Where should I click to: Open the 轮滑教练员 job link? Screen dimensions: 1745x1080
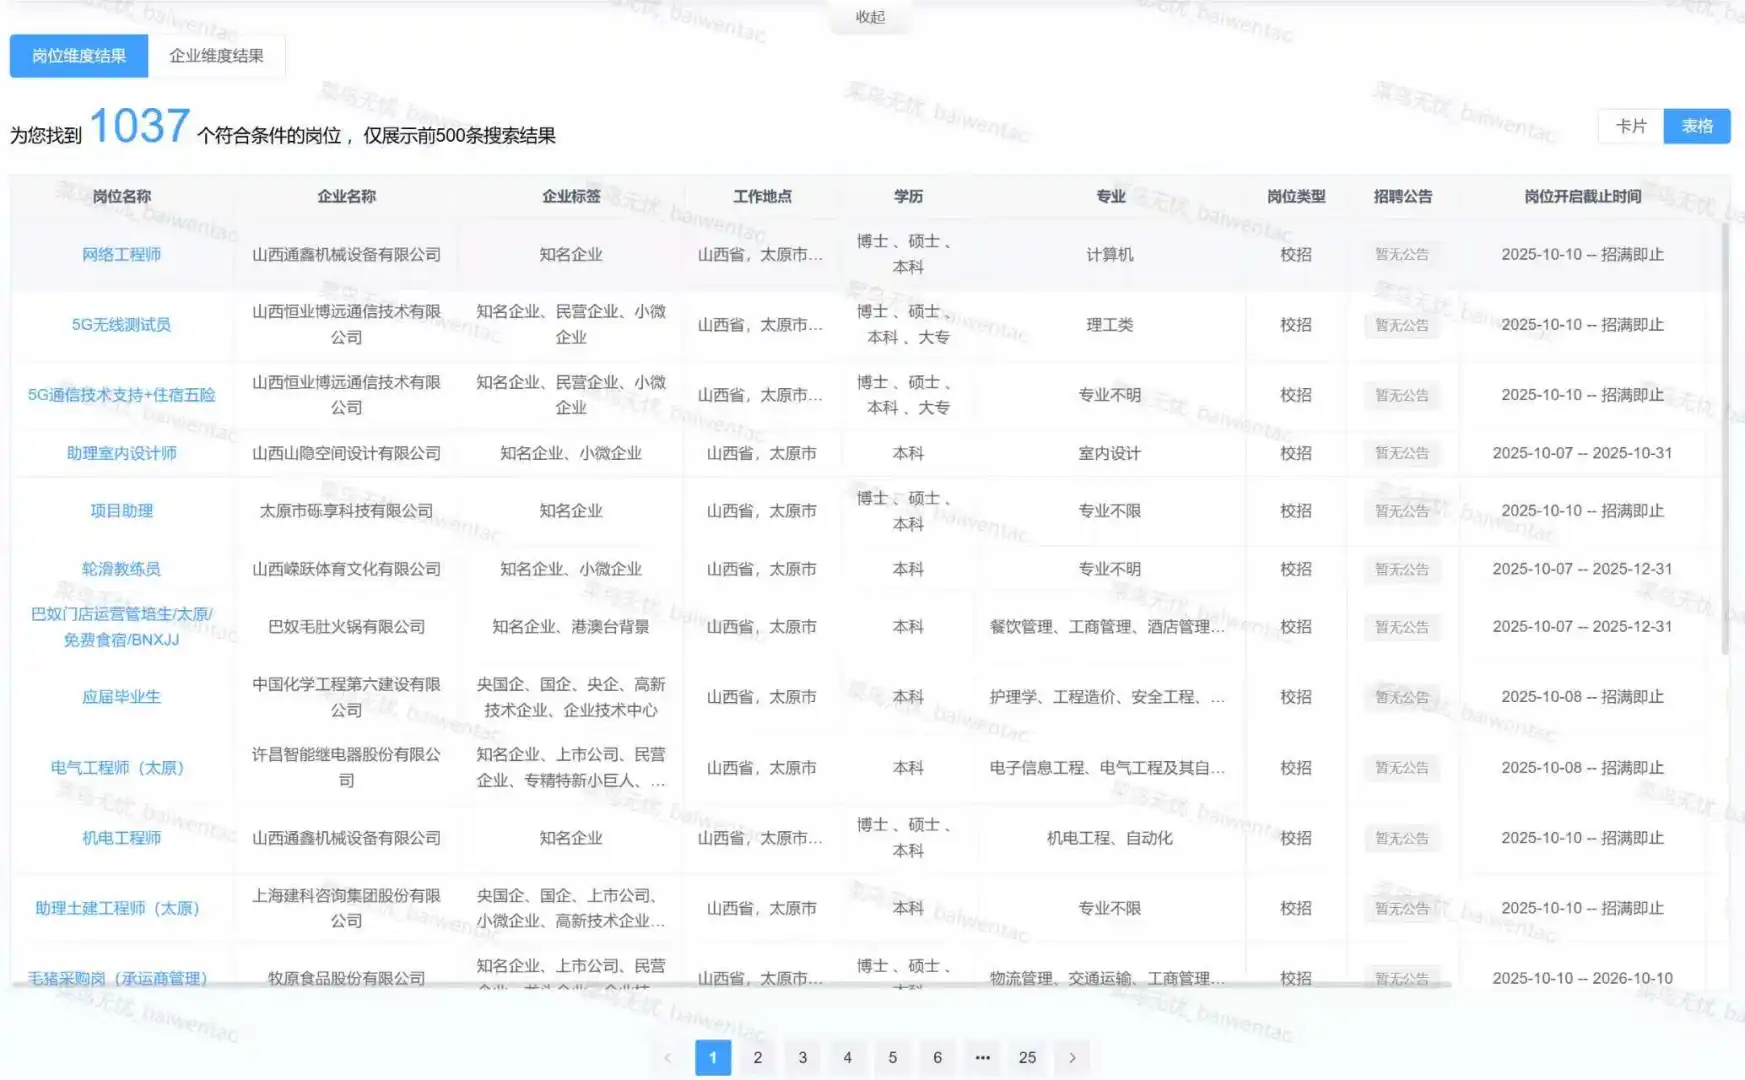pyautogui.click(x=120, y=569)
